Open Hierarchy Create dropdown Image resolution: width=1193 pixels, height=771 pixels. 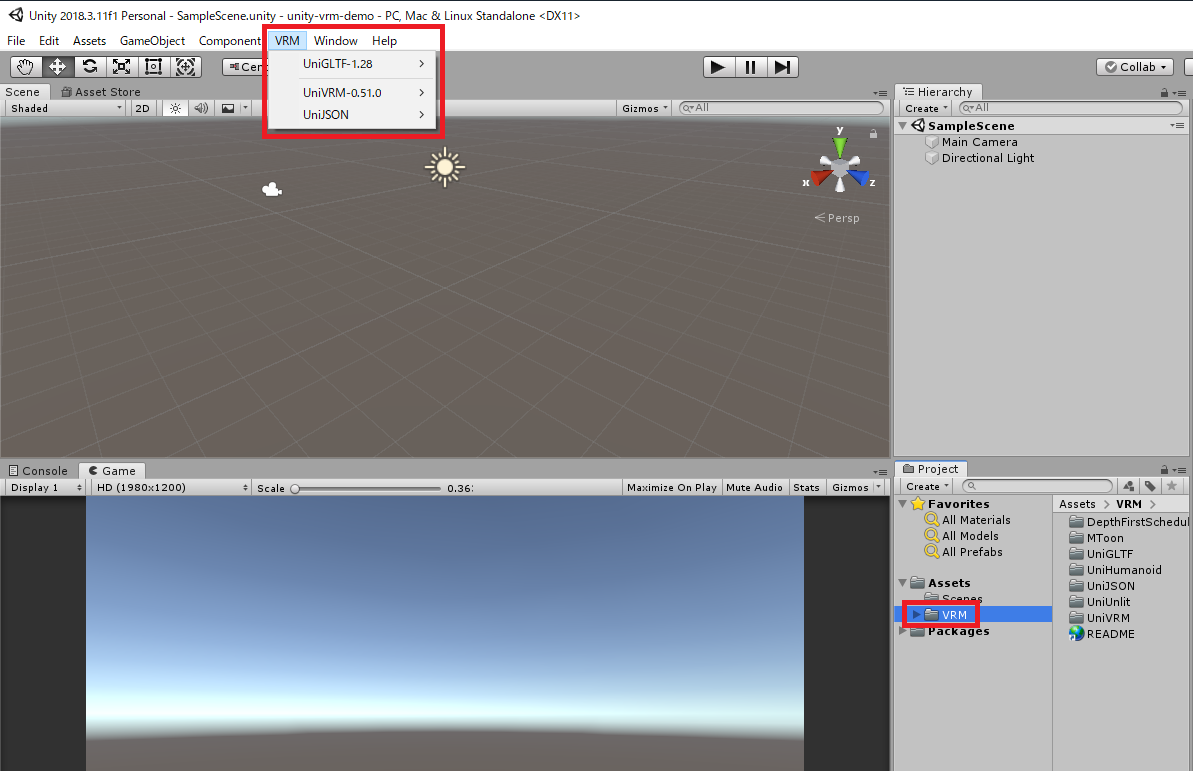coord(926,108)
